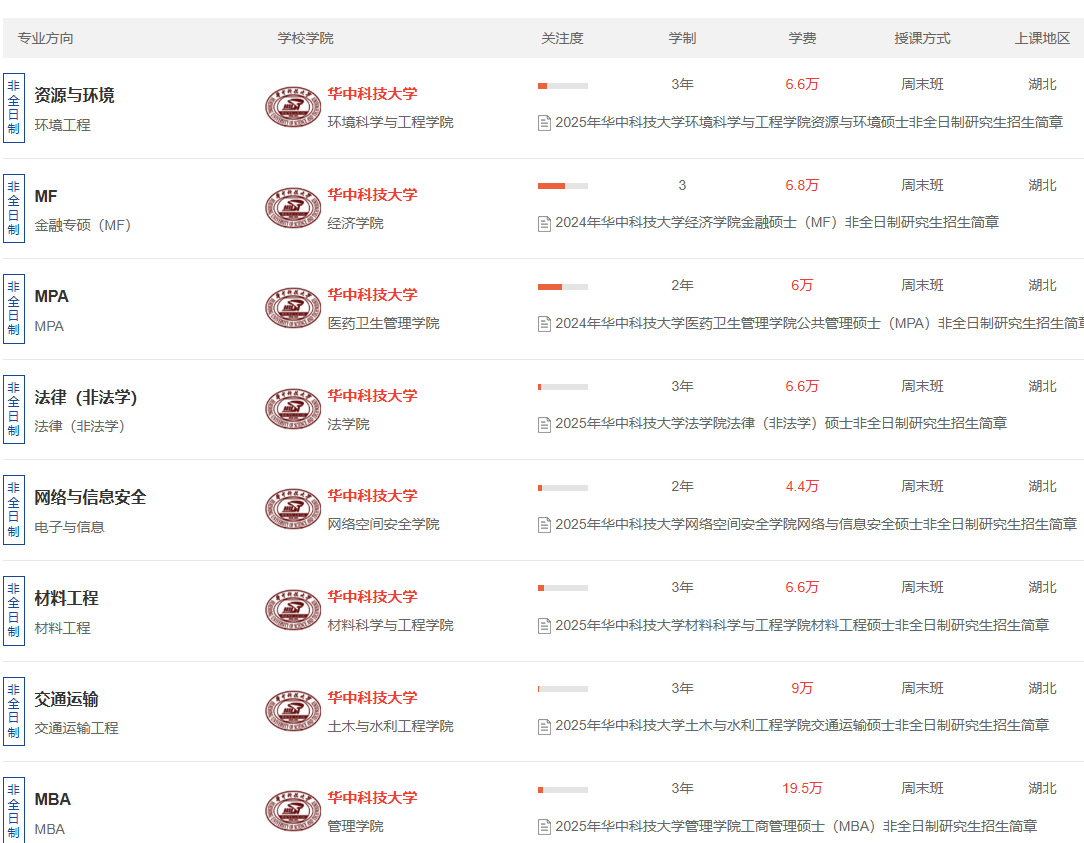
Task: Click the 6.8万 tuition value
Action: 802,185
